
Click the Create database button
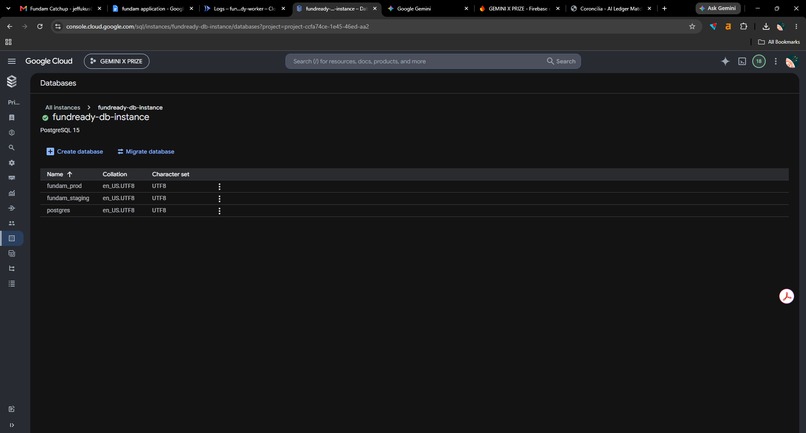[75, 152]
